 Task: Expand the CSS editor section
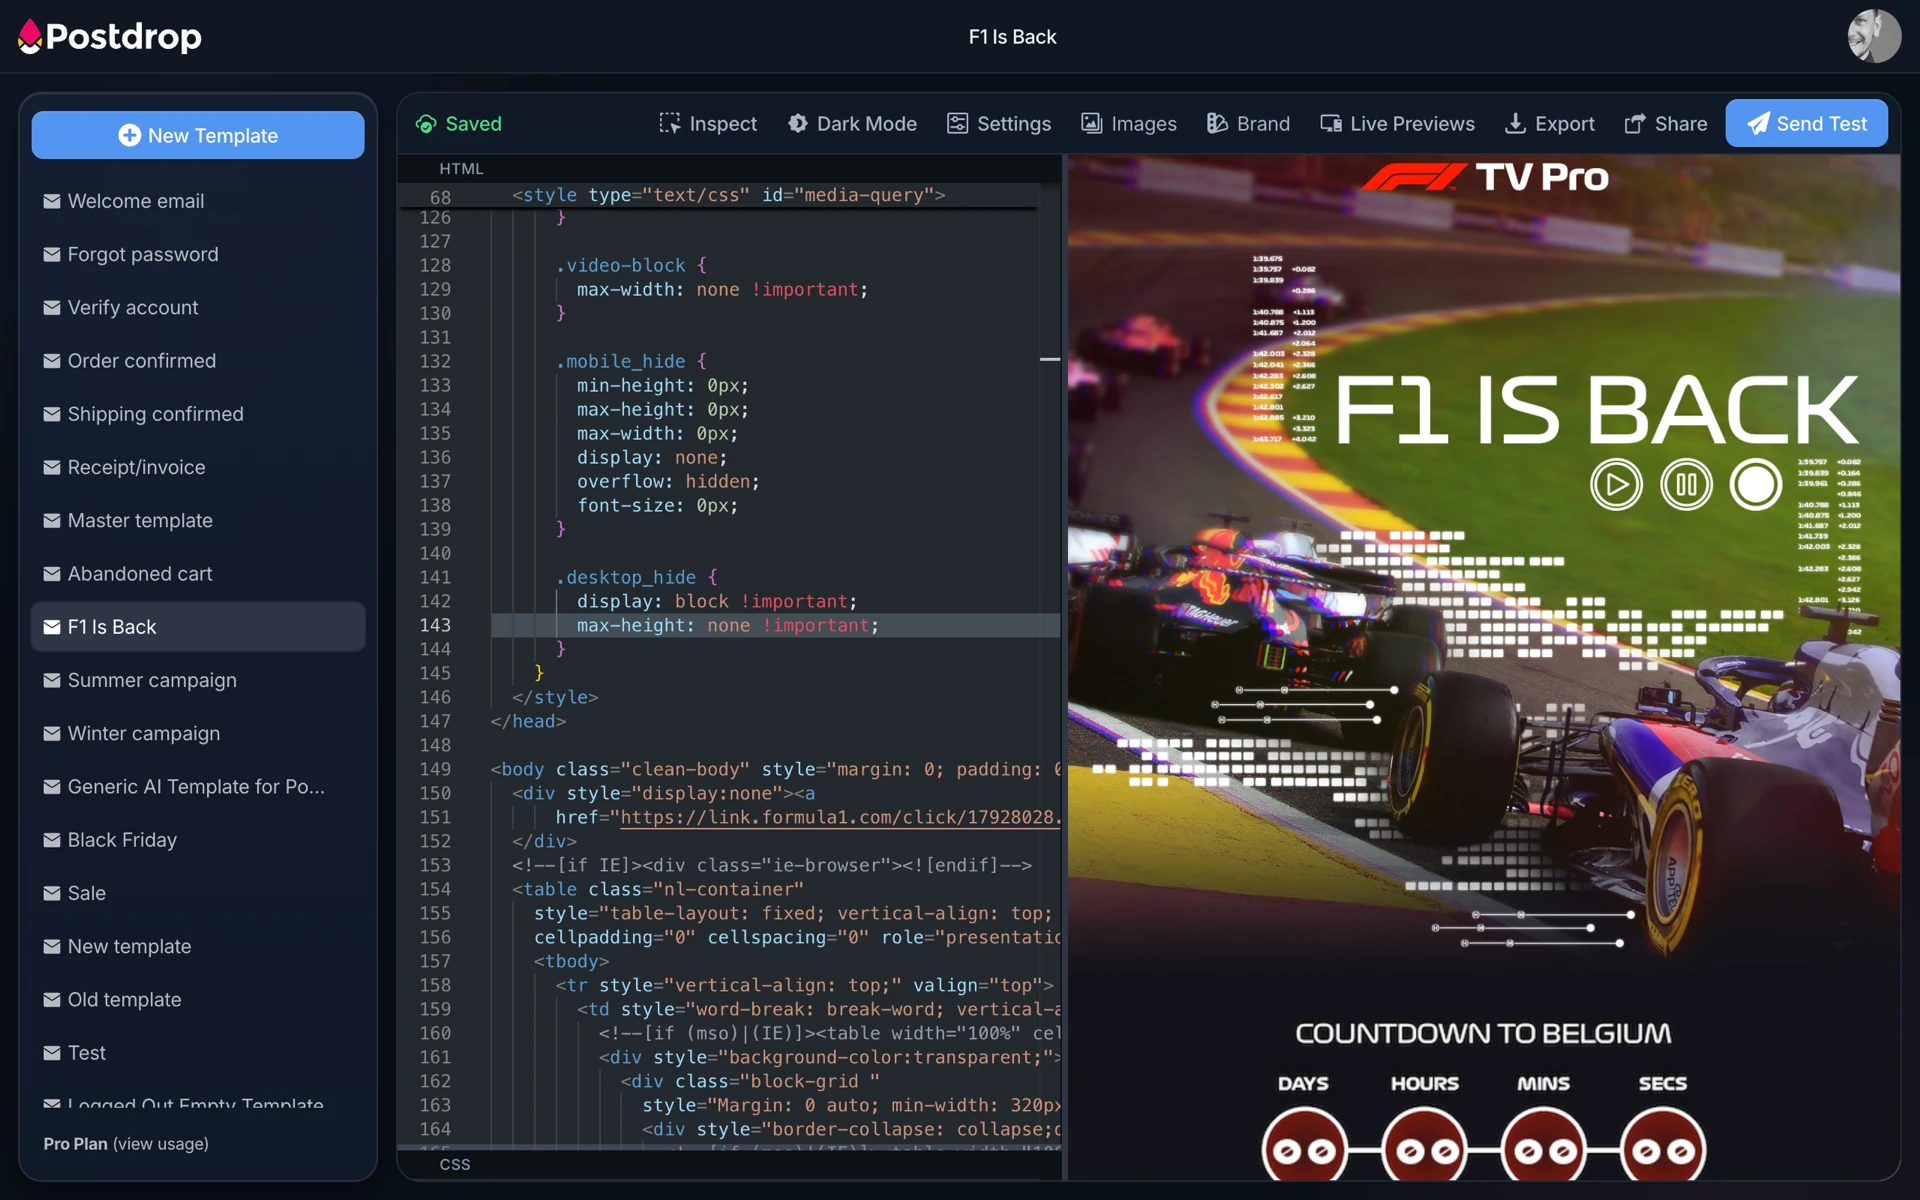click(x=455, y=1164)
